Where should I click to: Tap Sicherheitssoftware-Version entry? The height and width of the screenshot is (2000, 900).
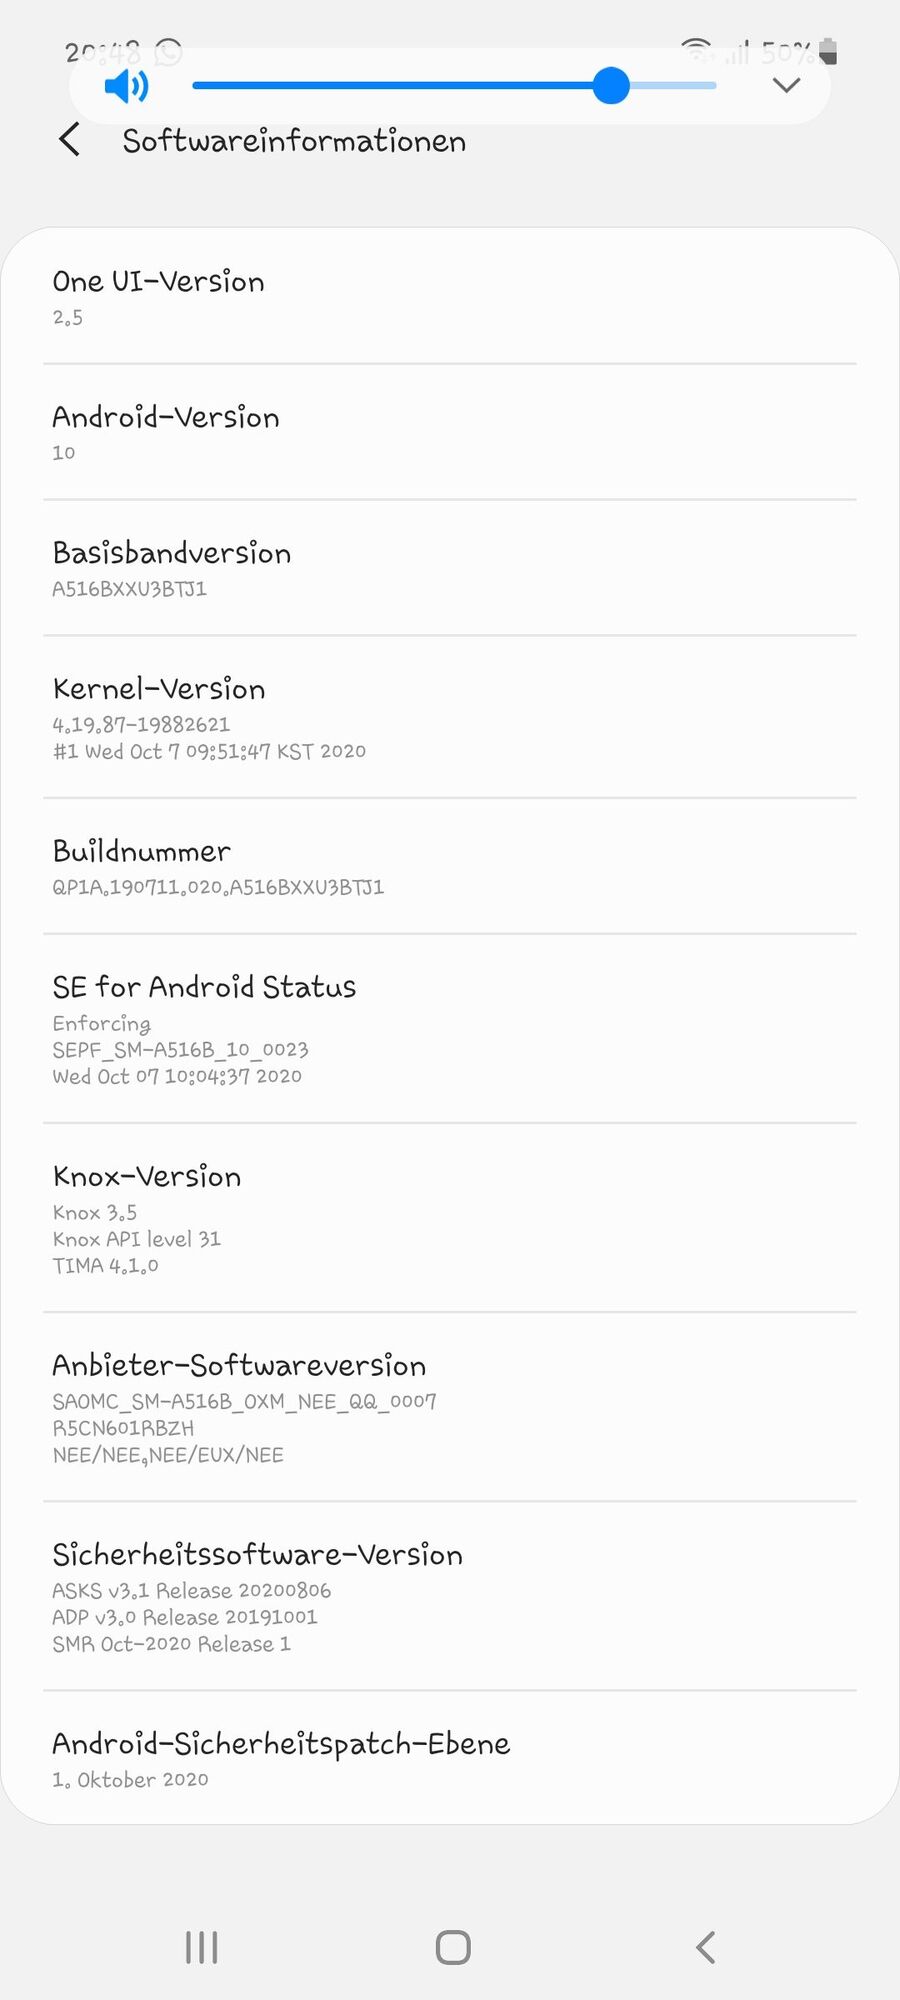tap(450, 1595)
